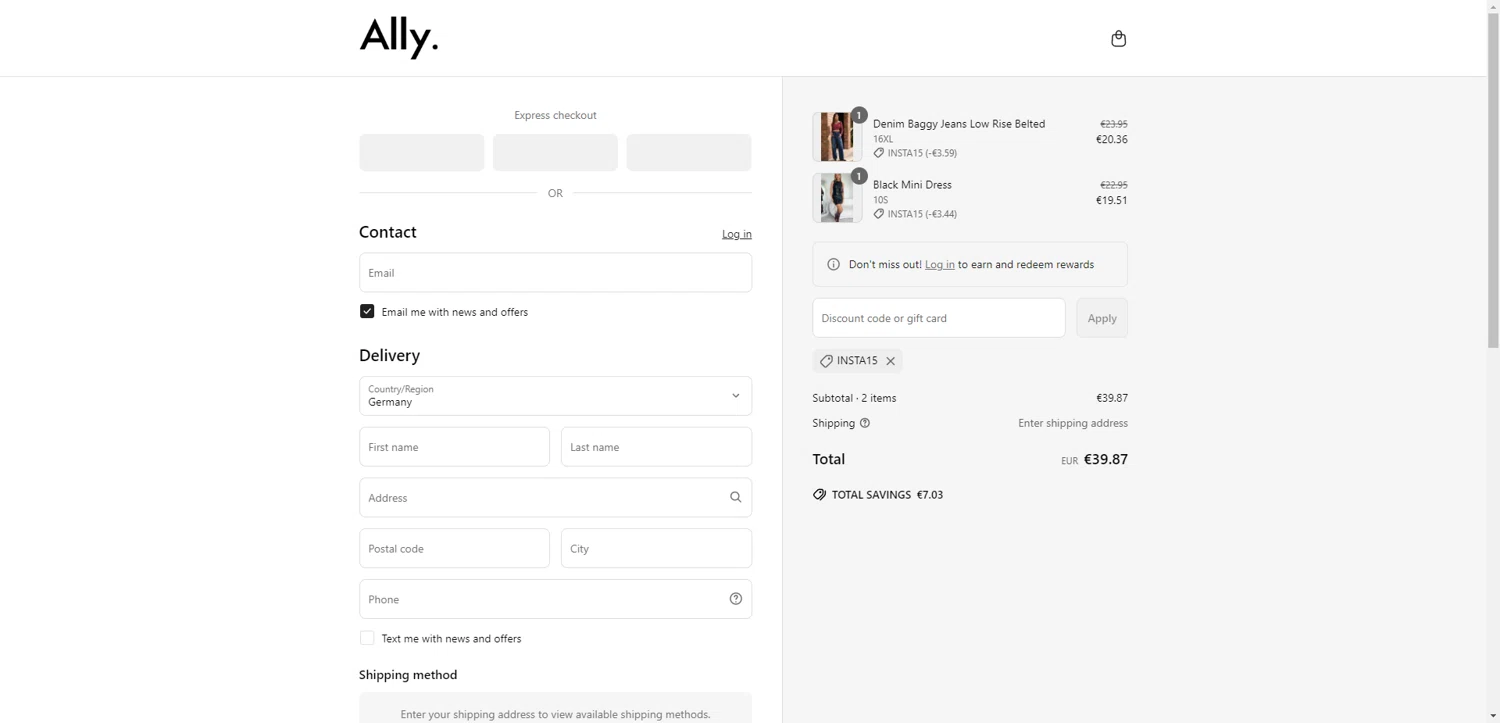This screenshot has width=1500, height=723.
Task: Remove the INSTA15 discount code
Action: pyautogui.click(x=890, y=361)
